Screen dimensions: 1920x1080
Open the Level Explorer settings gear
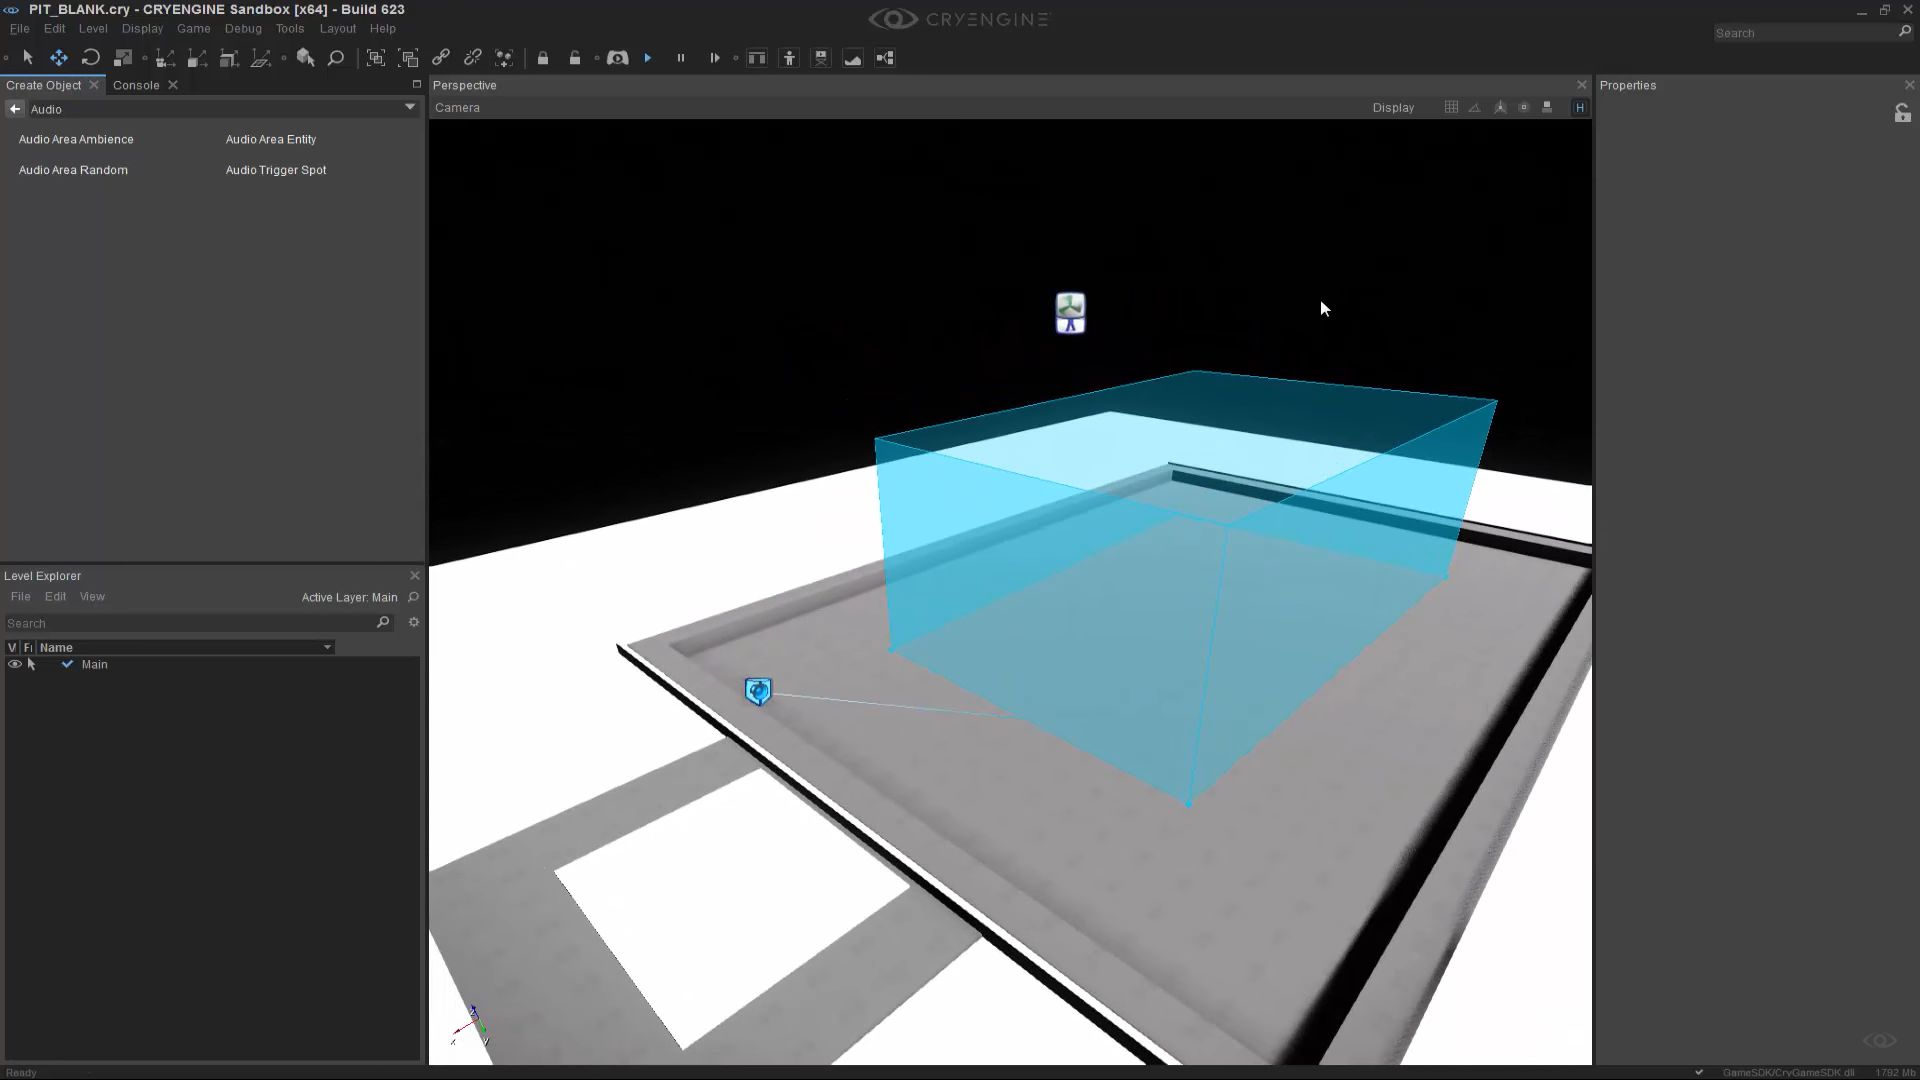tap(414, 622)
